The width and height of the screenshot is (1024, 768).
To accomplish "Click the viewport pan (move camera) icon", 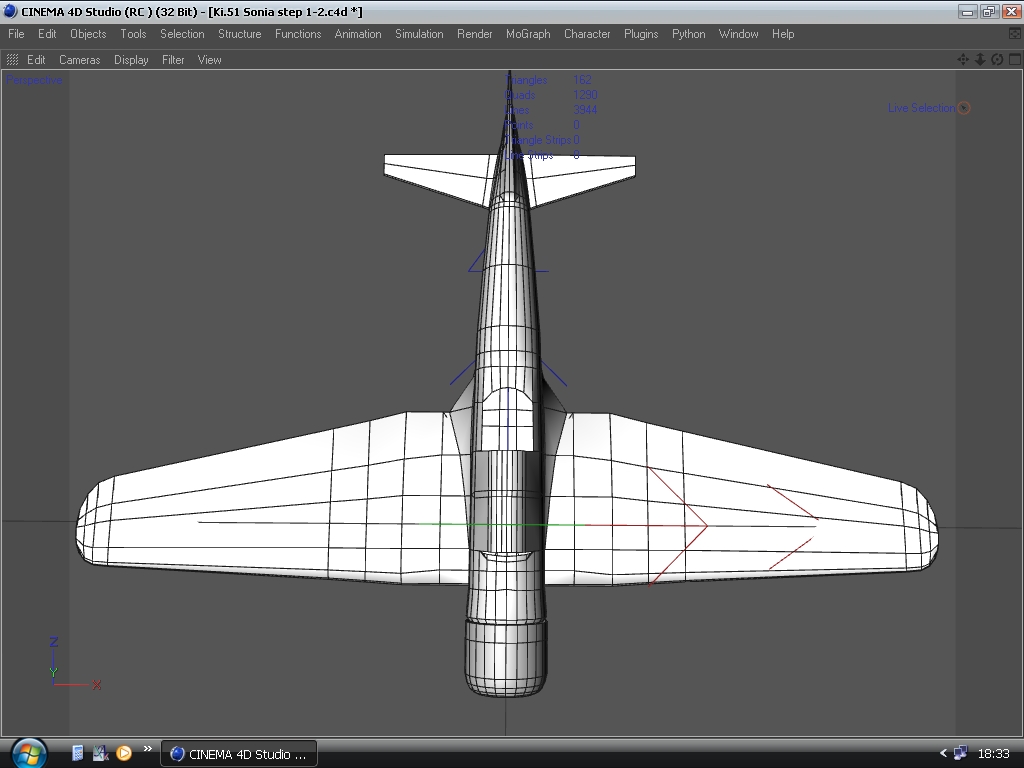I will [963, 60].
